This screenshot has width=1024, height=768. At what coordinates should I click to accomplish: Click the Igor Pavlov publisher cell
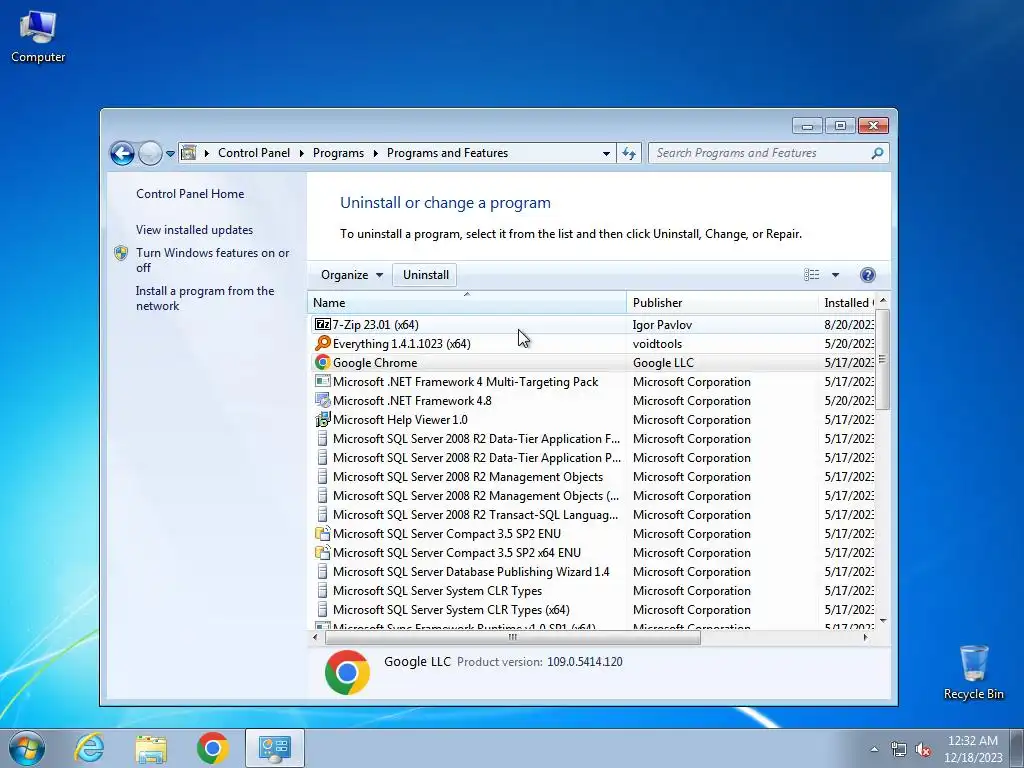pyautogui.click(x=662, y=325)
